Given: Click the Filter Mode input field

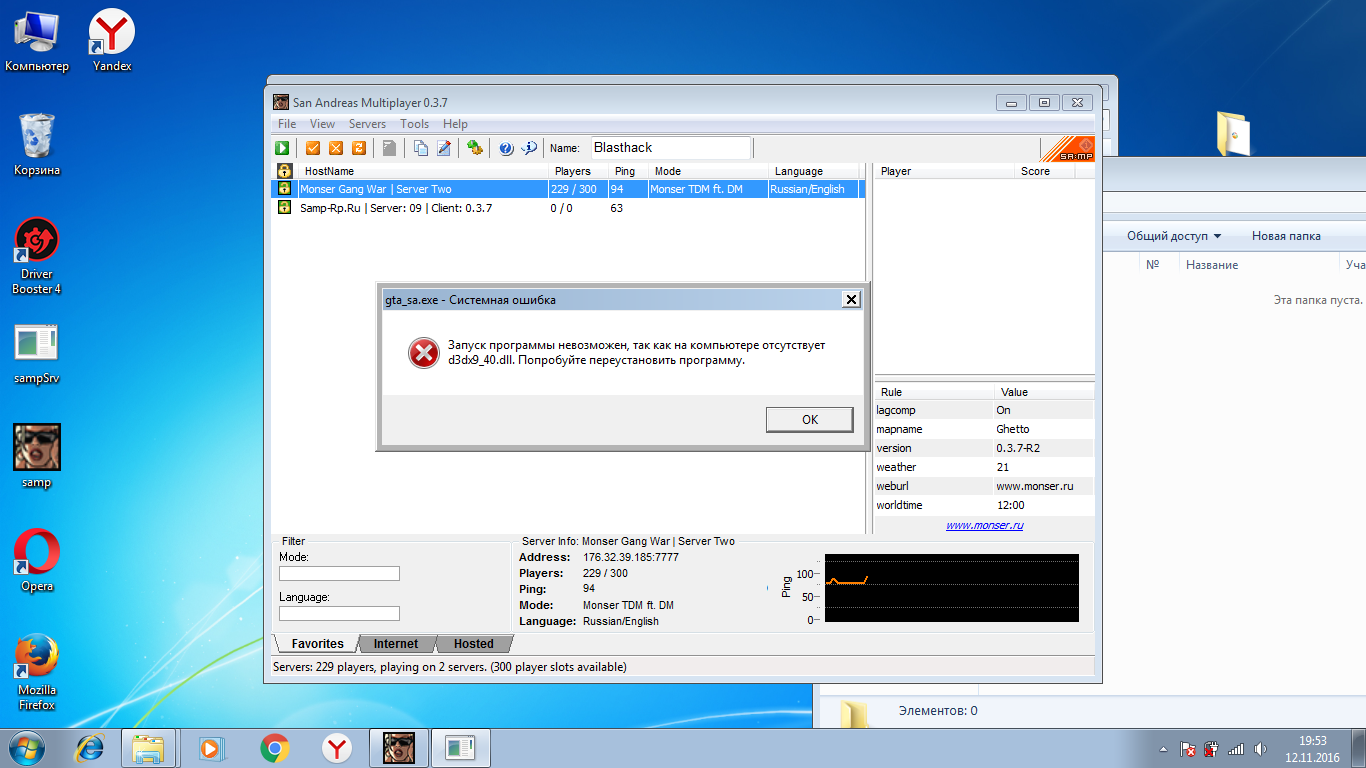Looking at the screenshot, I should click(339, 574).
